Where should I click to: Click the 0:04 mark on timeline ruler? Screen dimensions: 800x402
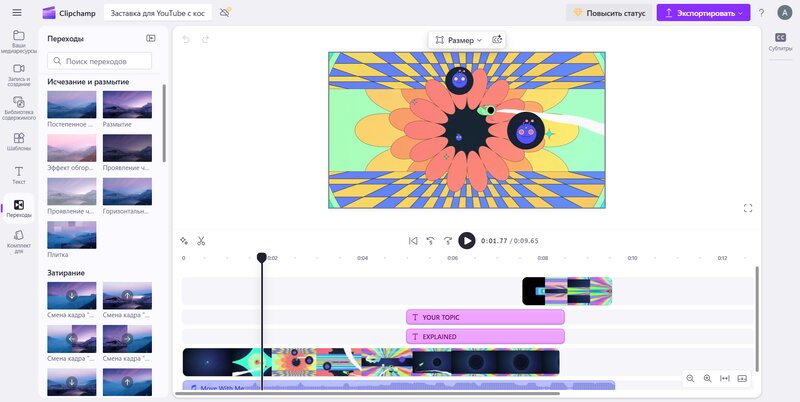362,258
